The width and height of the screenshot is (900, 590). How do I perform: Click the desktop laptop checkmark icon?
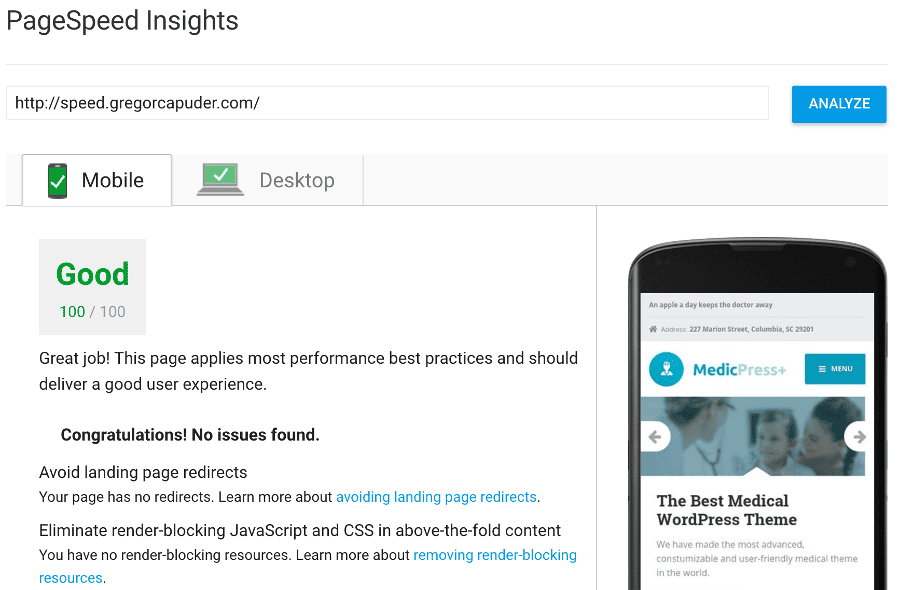[x=220, y=180]
